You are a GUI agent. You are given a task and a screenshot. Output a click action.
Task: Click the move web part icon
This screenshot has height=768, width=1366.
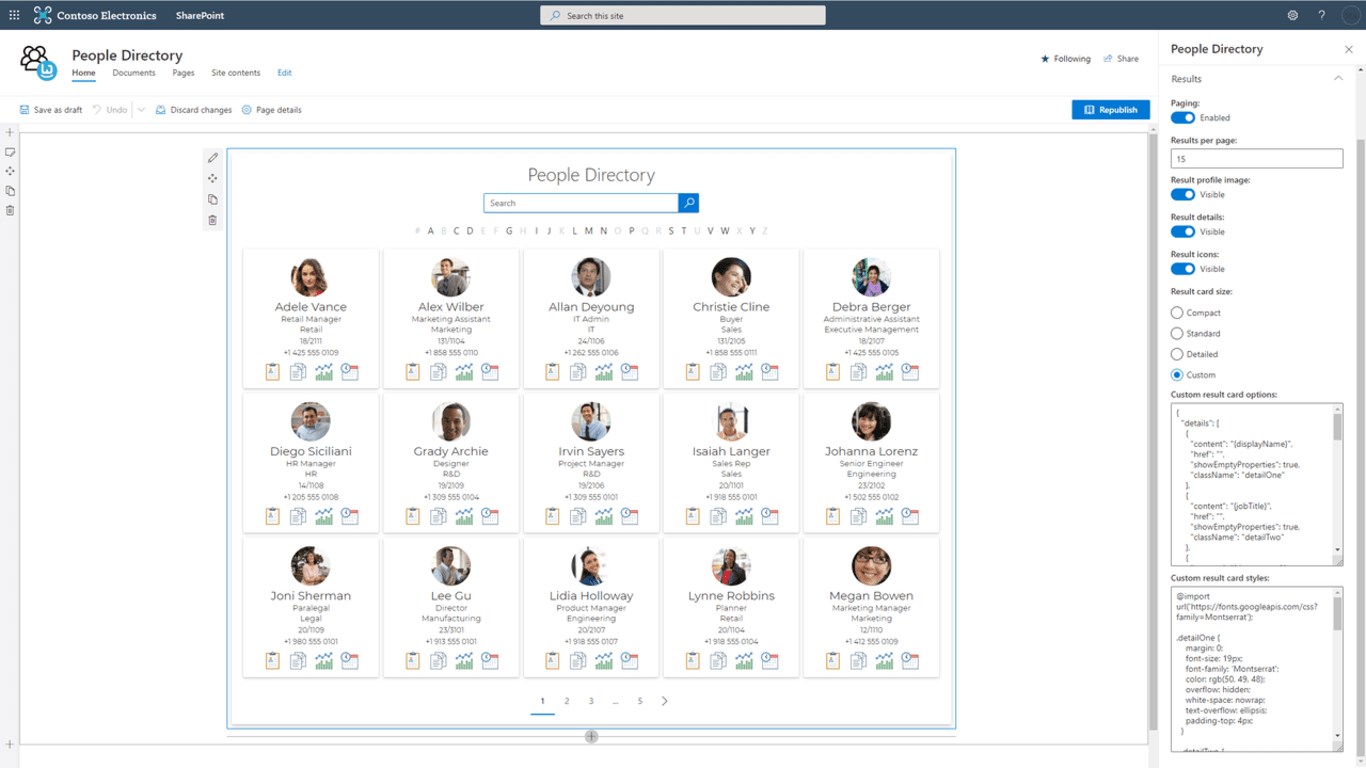point(213,179)
